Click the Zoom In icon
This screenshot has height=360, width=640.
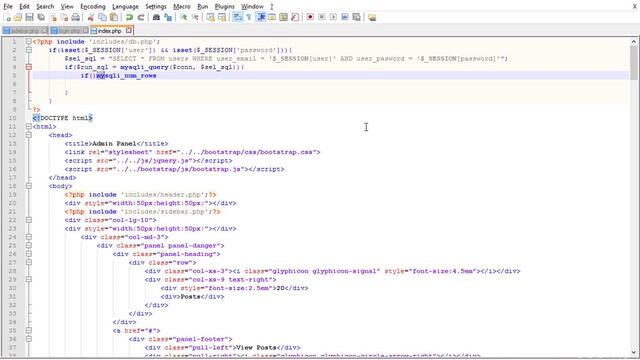[183, 17]
